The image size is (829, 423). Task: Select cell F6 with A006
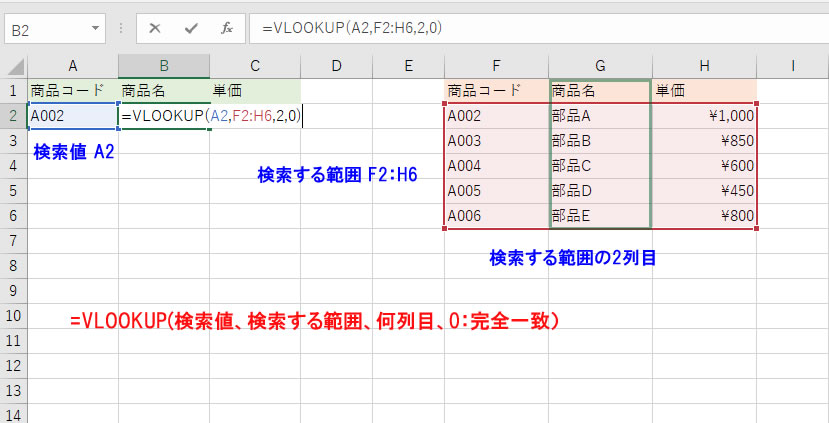[x=496, y=216]
